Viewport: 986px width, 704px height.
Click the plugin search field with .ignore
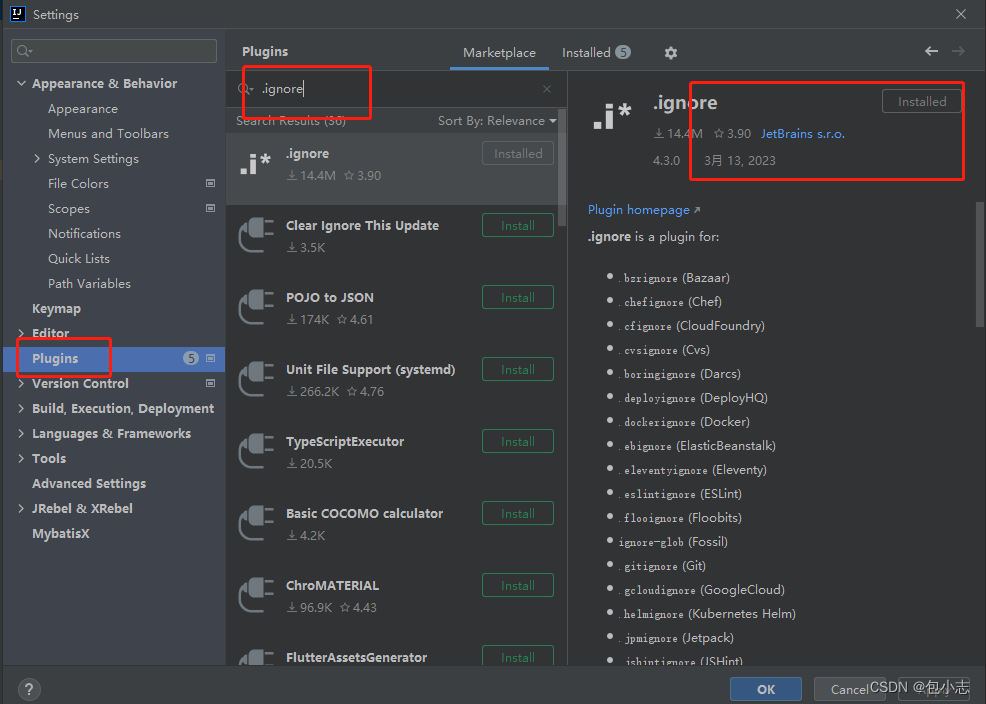pos(396,89)
